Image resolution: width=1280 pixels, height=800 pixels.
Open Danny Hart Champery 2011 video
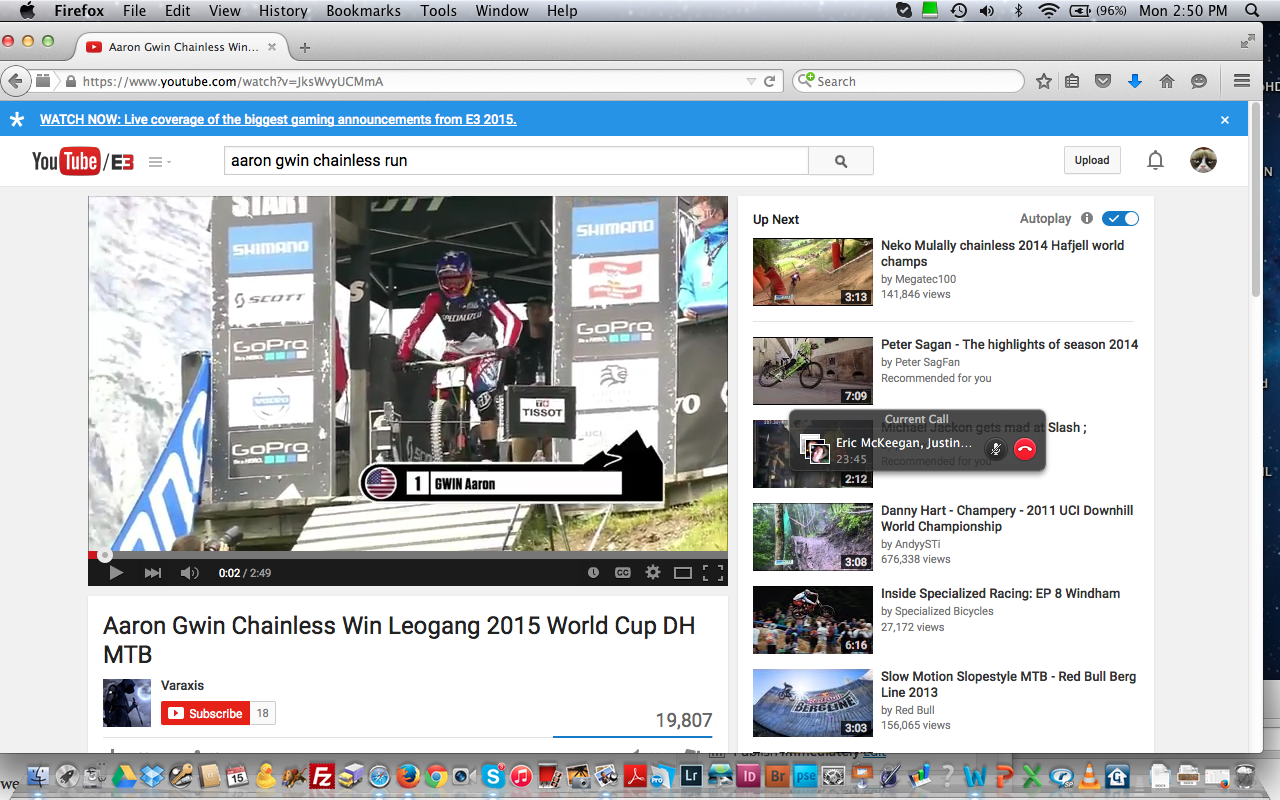tap(1007, 518)
